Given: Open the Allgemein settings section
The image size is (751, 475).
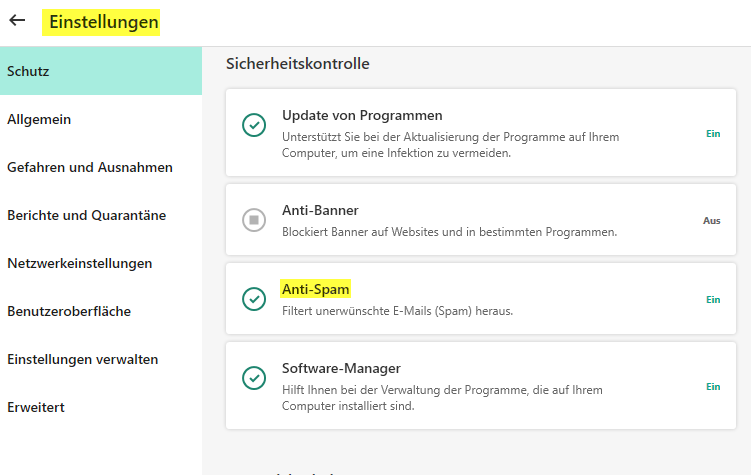Looking at the screenshot, I should coord(39,119).
